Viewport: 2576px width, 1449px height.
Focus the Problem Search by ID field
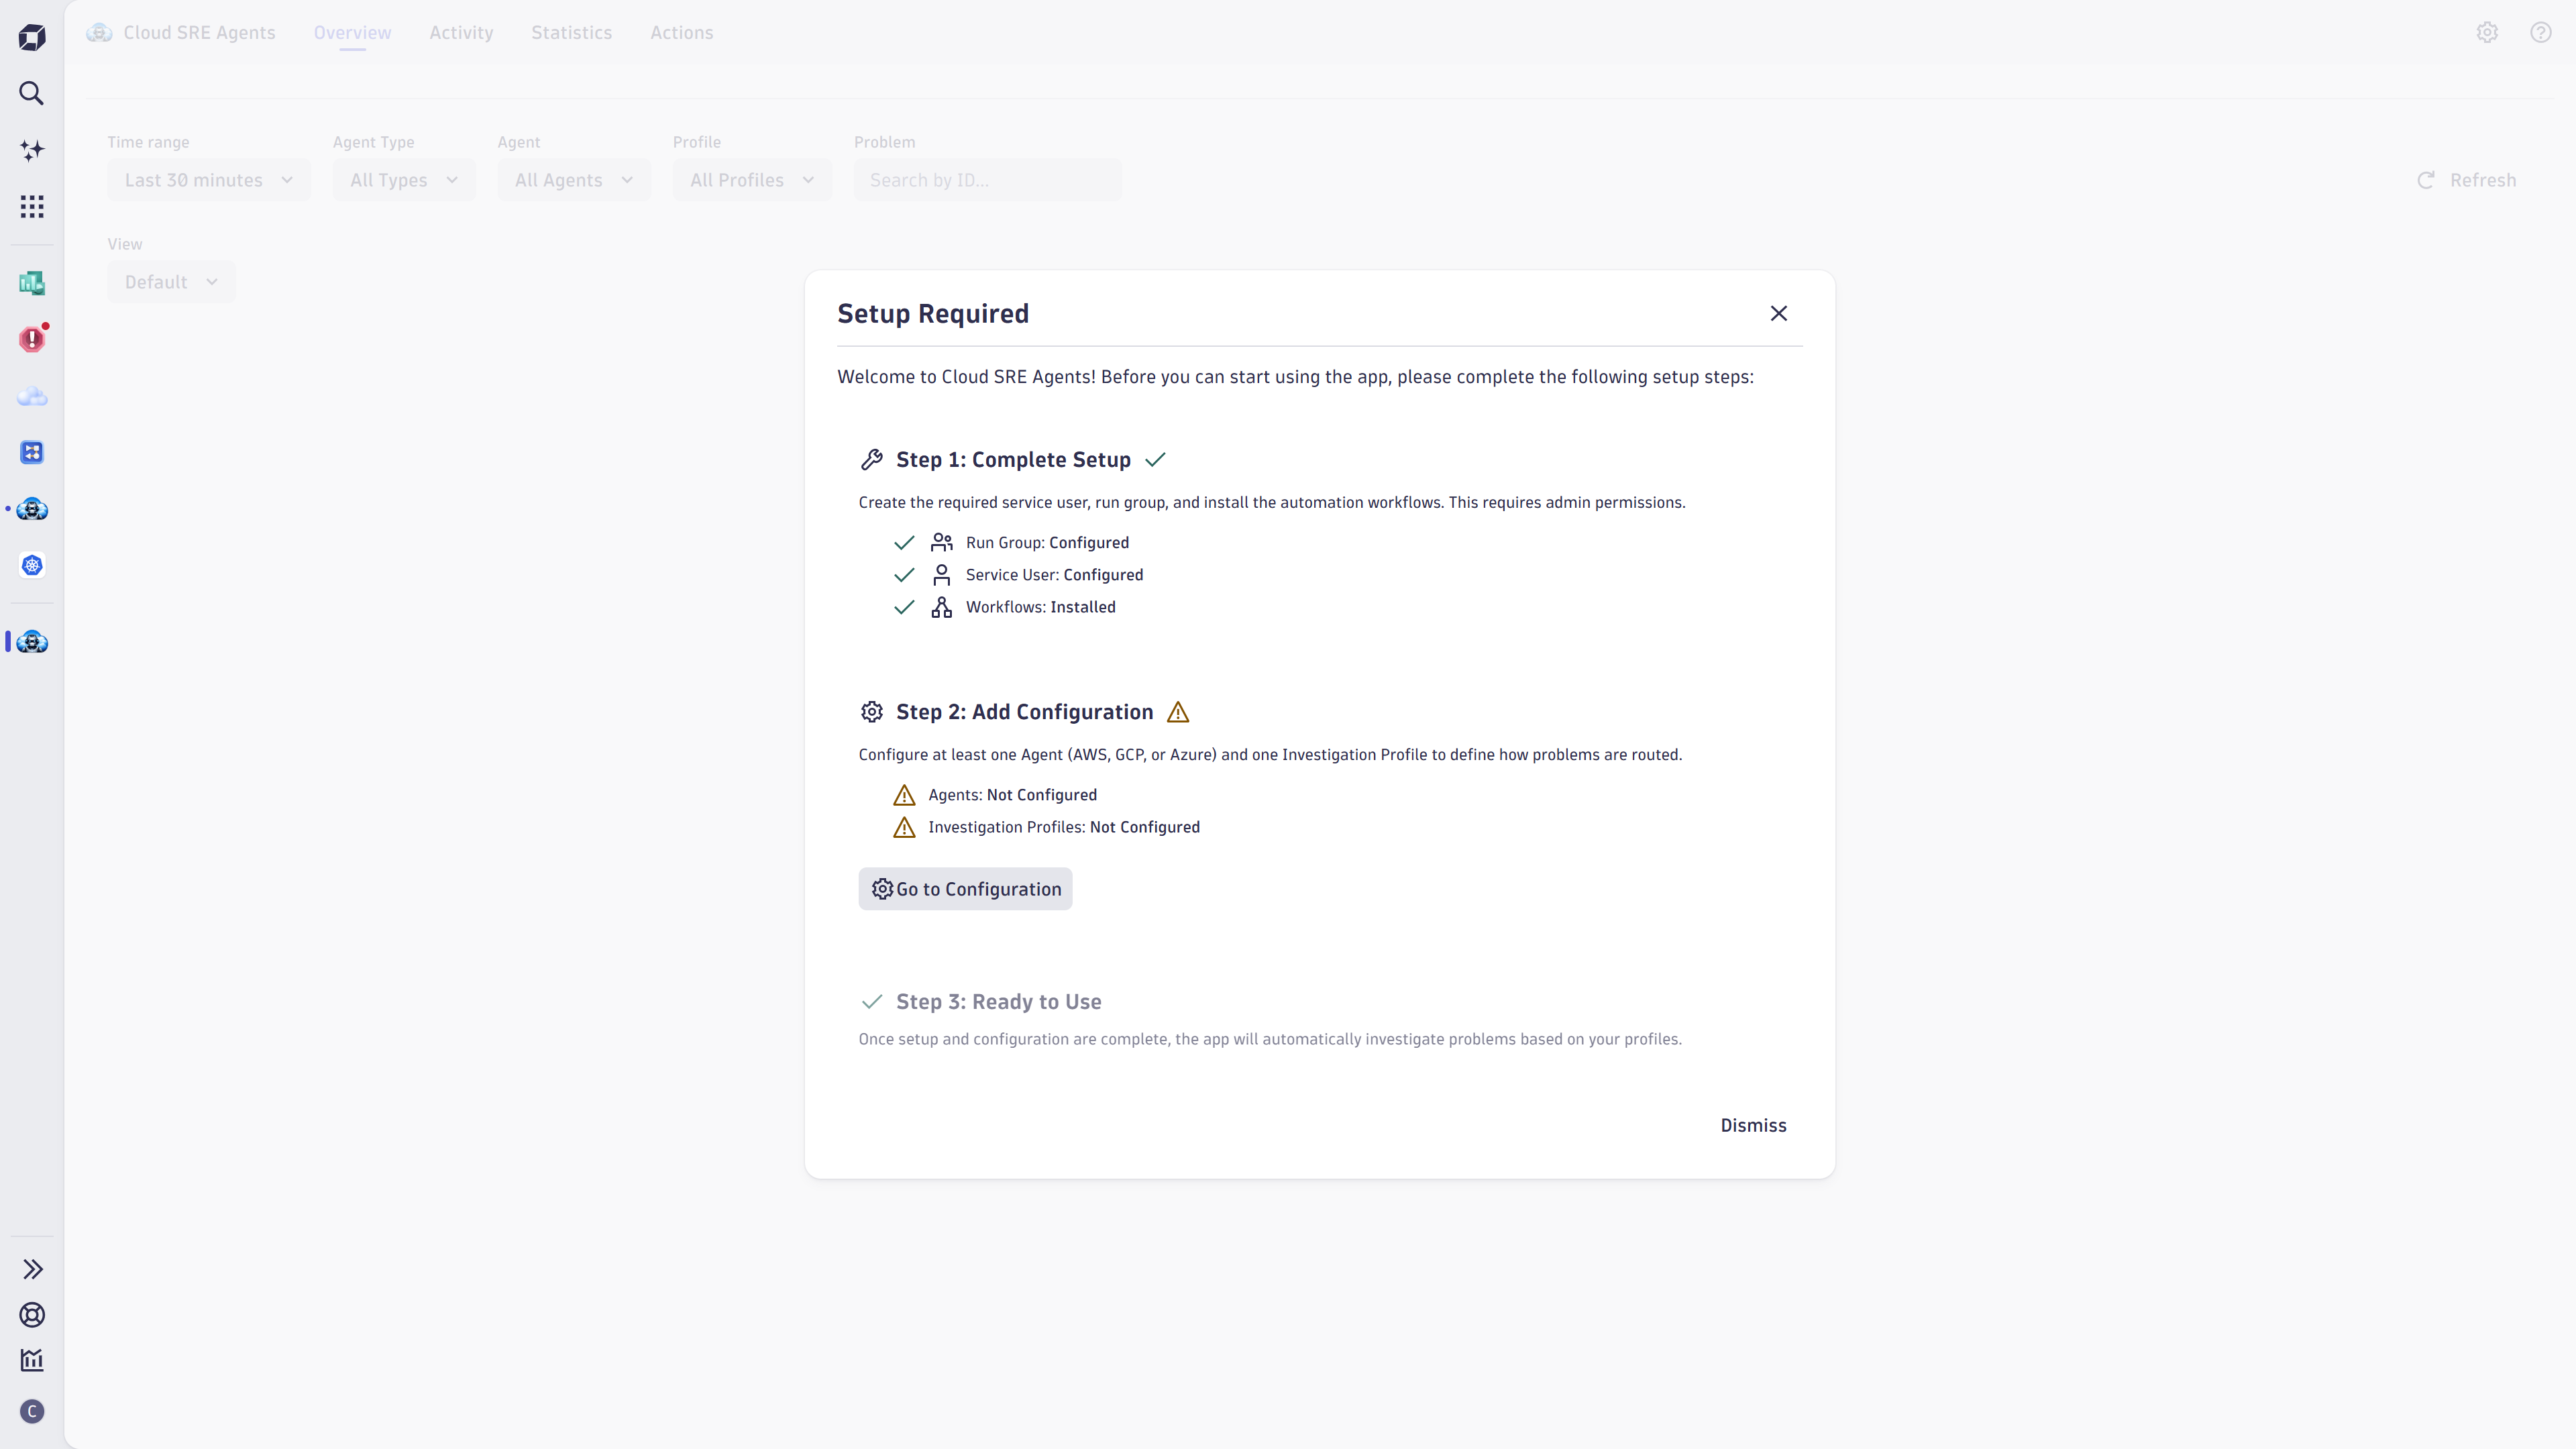(987, 180)
